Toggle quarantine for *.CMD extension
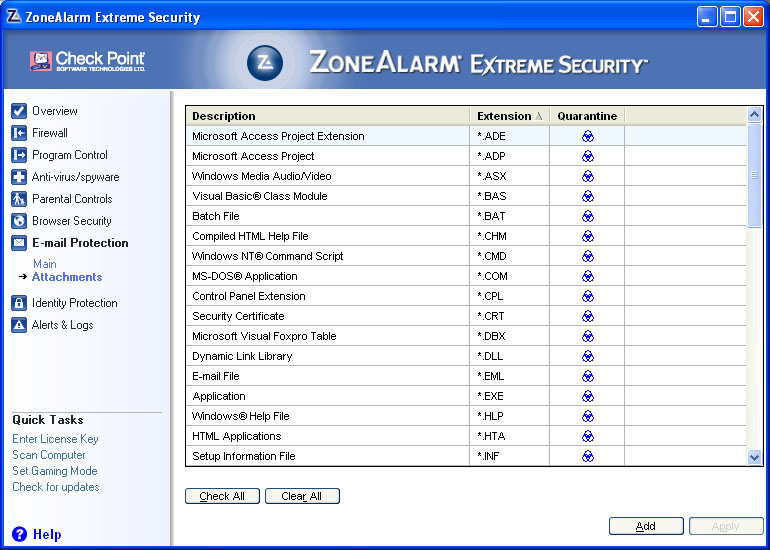This screenshot has width=770, height=550. [x=587, y=256]
